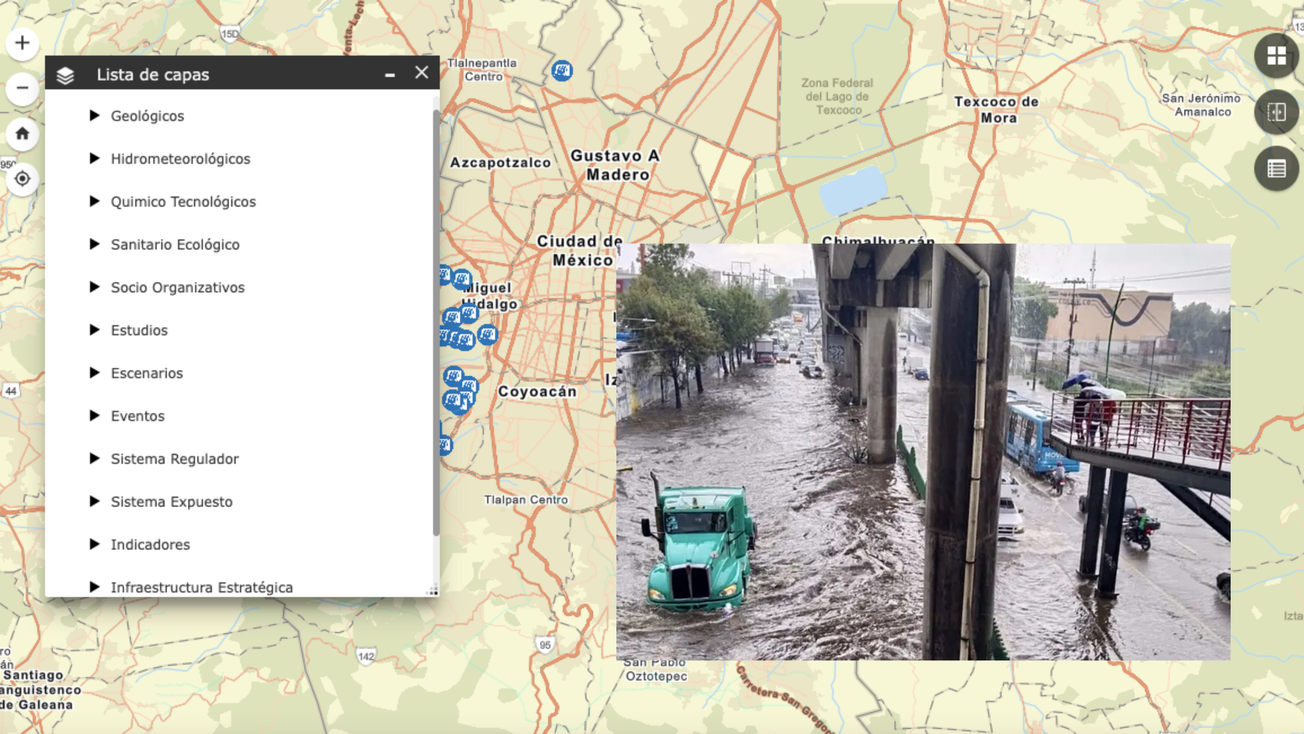Screen dimensions: 1304x734
Task: Open the legend list widget icon
Action: pos(1277,169)
